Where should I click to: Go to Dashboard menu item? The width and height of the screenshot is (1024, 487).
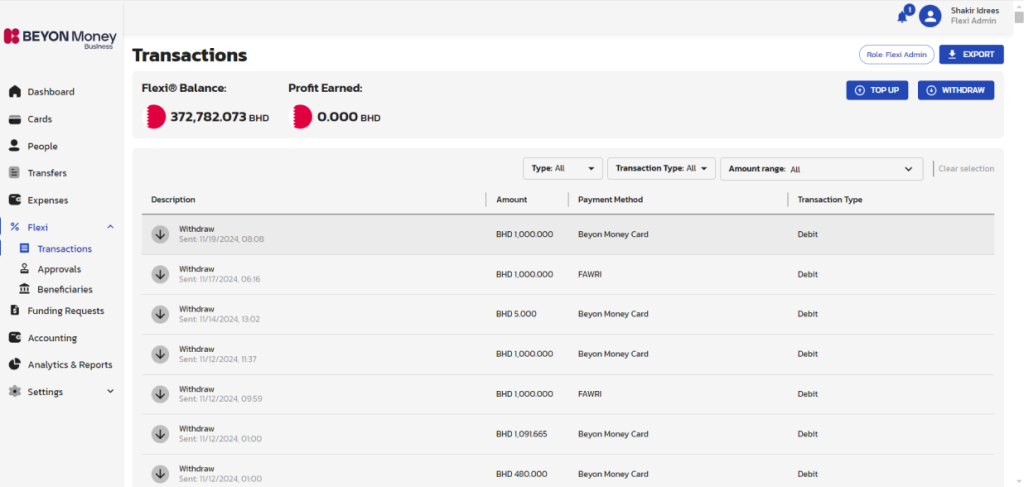(x=51, y=92)
